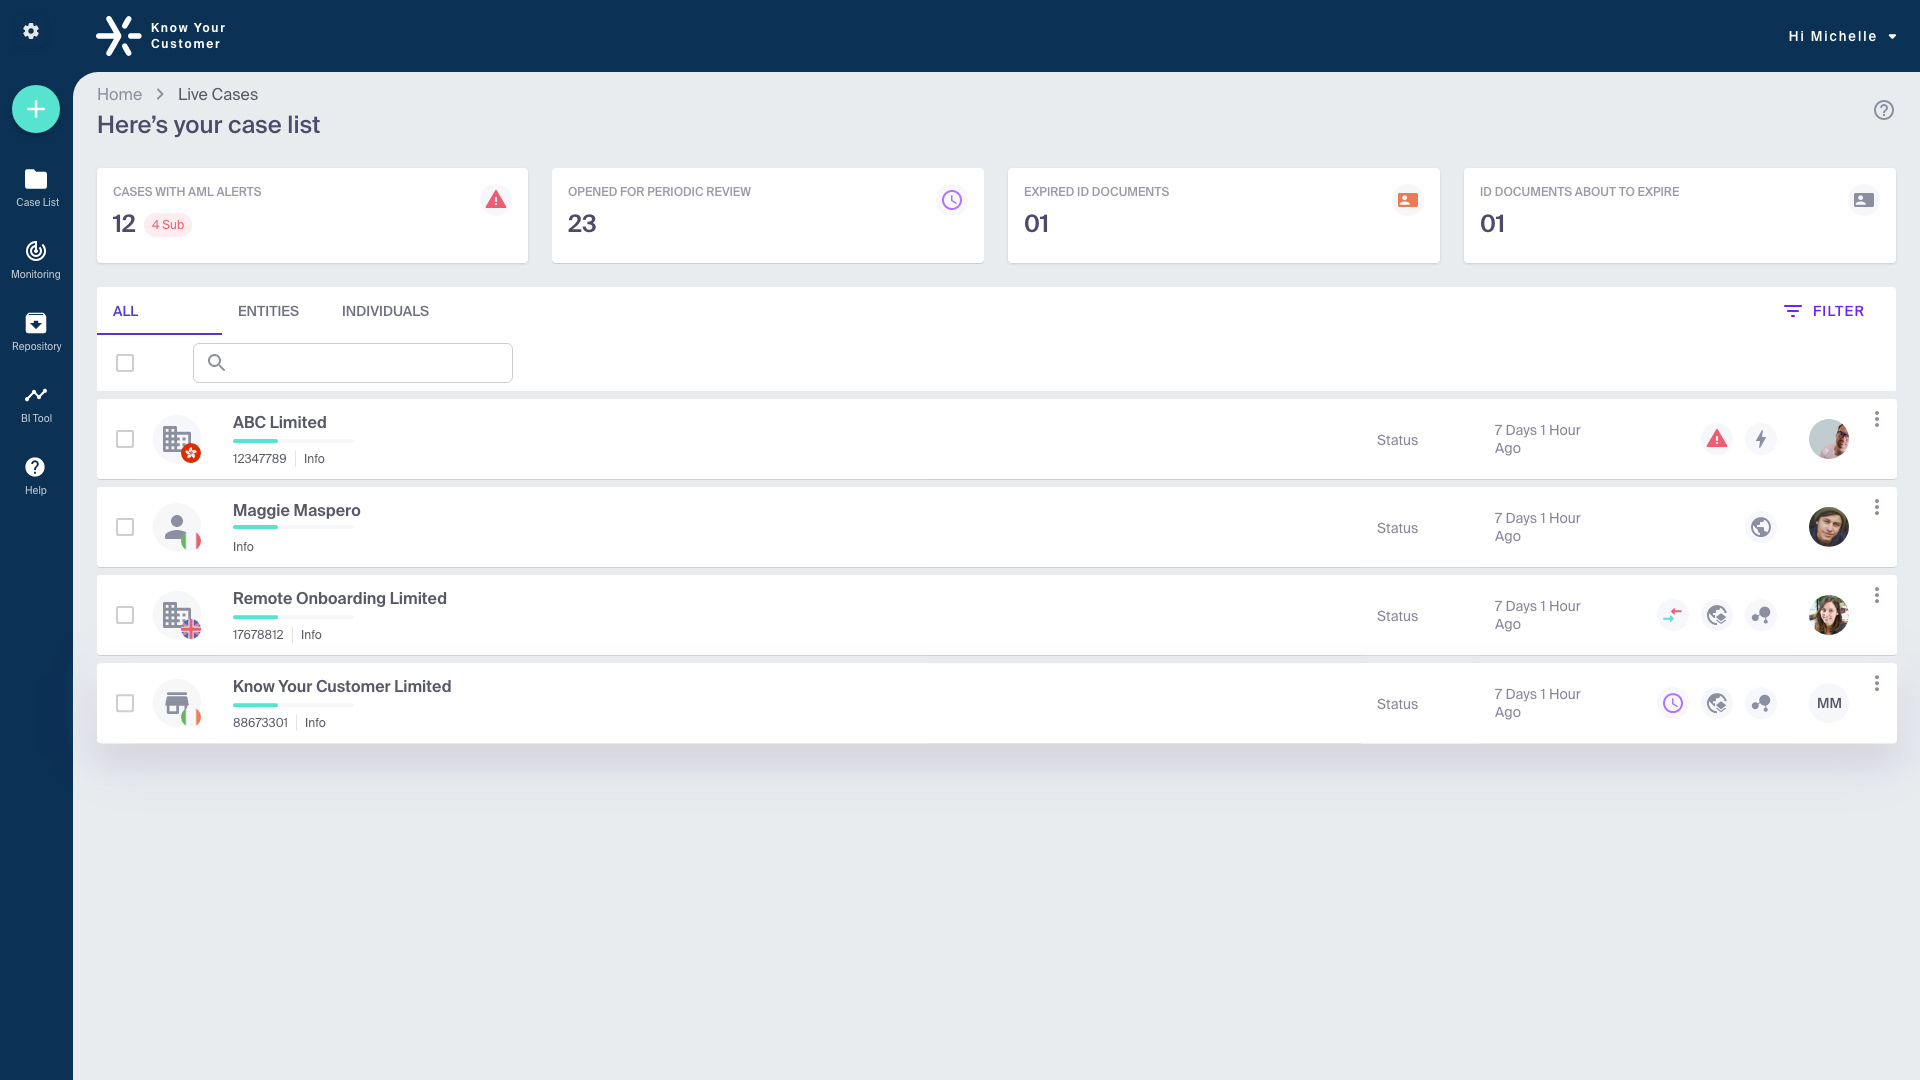Open Repository in sidebar
This screenshot has height=1080, width=1920.
36,332
